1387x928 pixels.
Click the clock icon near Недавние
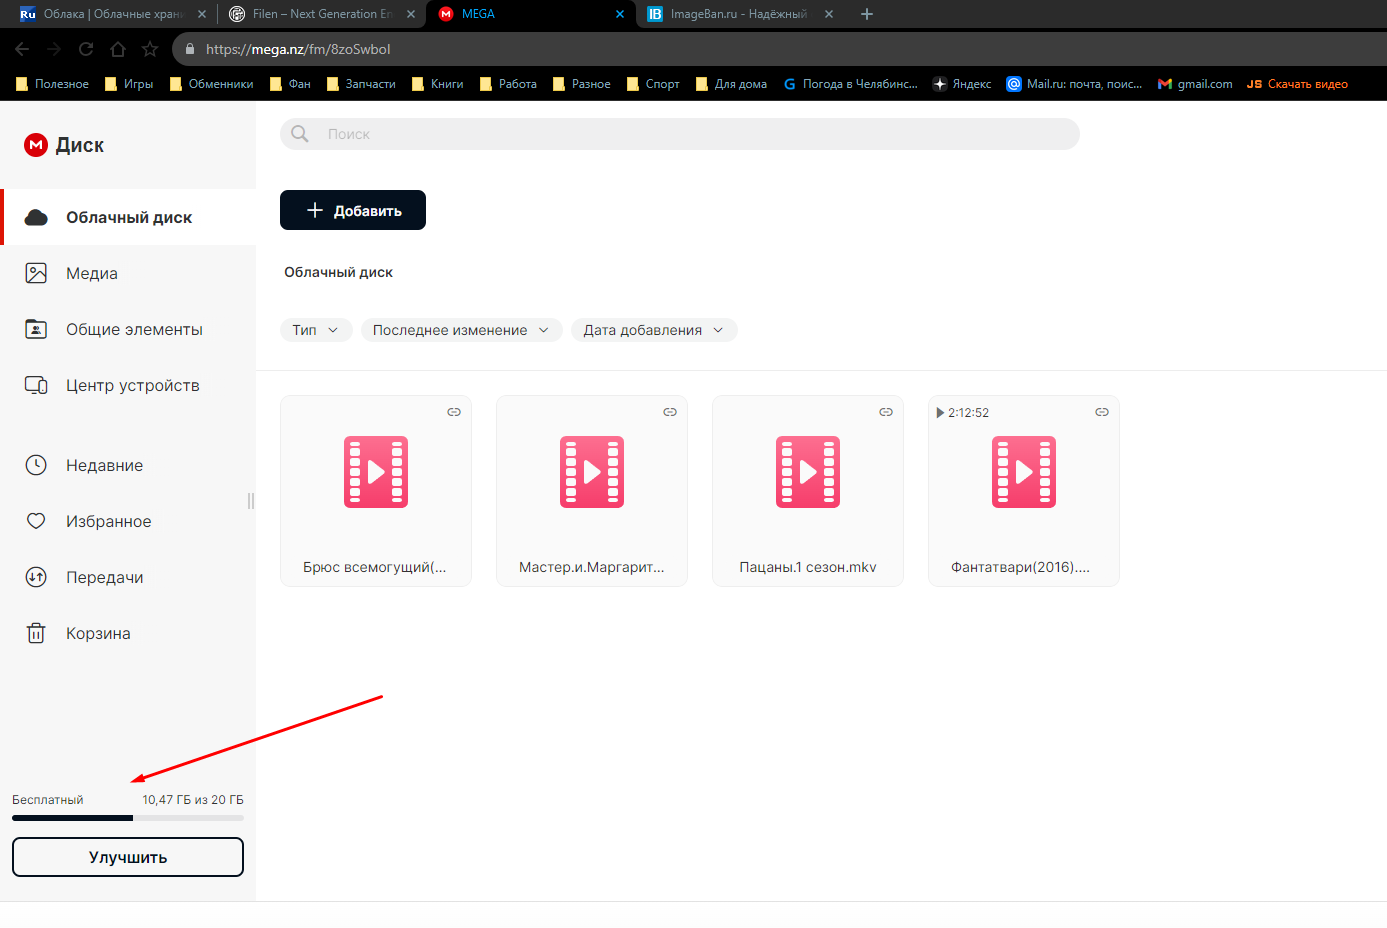click(36, 465)
